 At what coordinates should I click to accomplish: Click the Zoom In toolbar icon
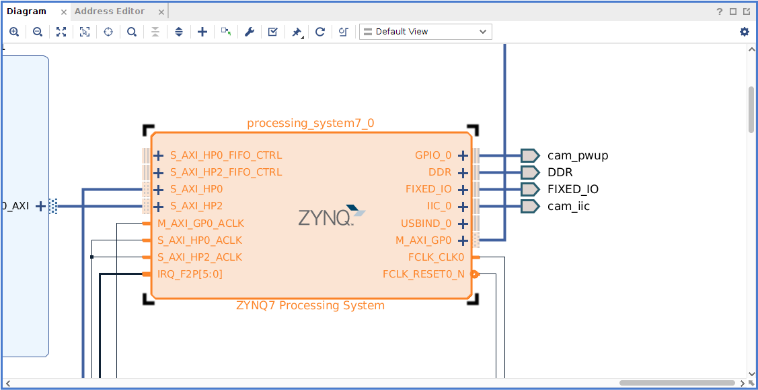[14, 32]
